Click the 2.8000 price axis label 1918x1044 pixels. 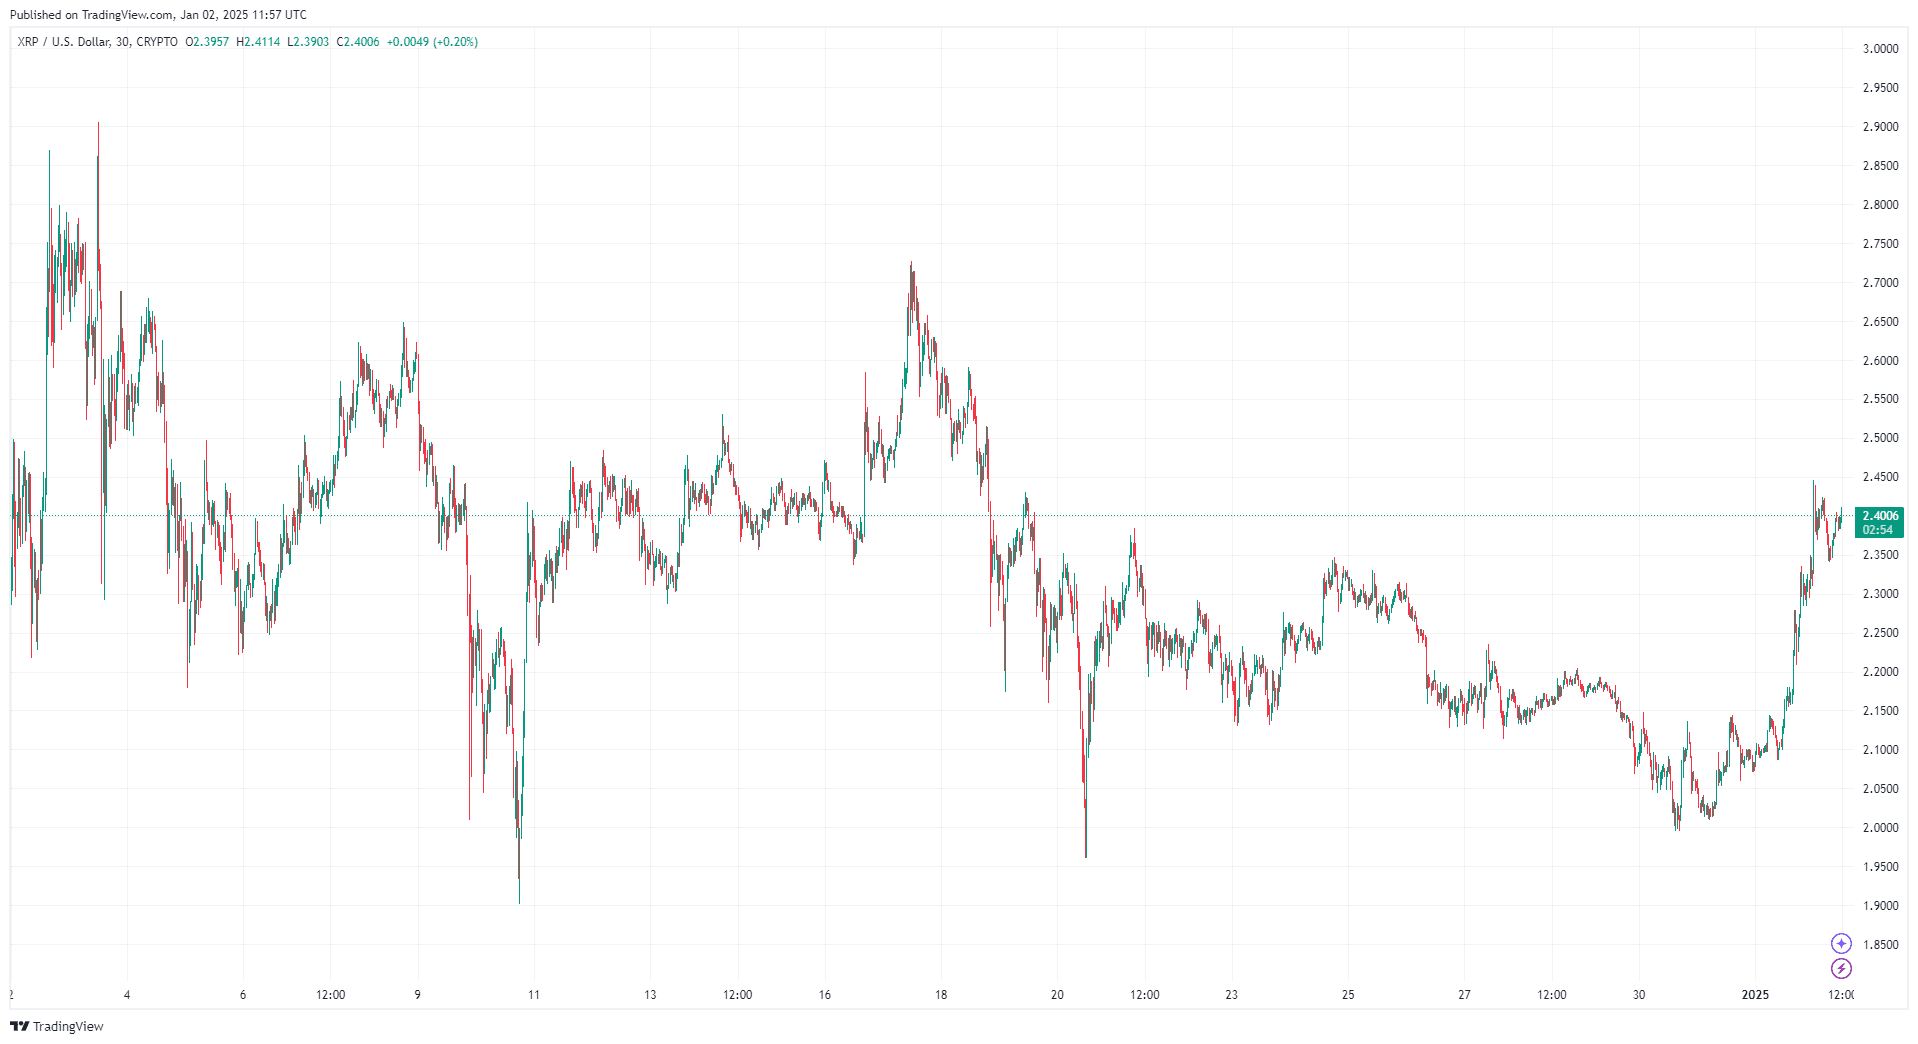[1880, 205]
